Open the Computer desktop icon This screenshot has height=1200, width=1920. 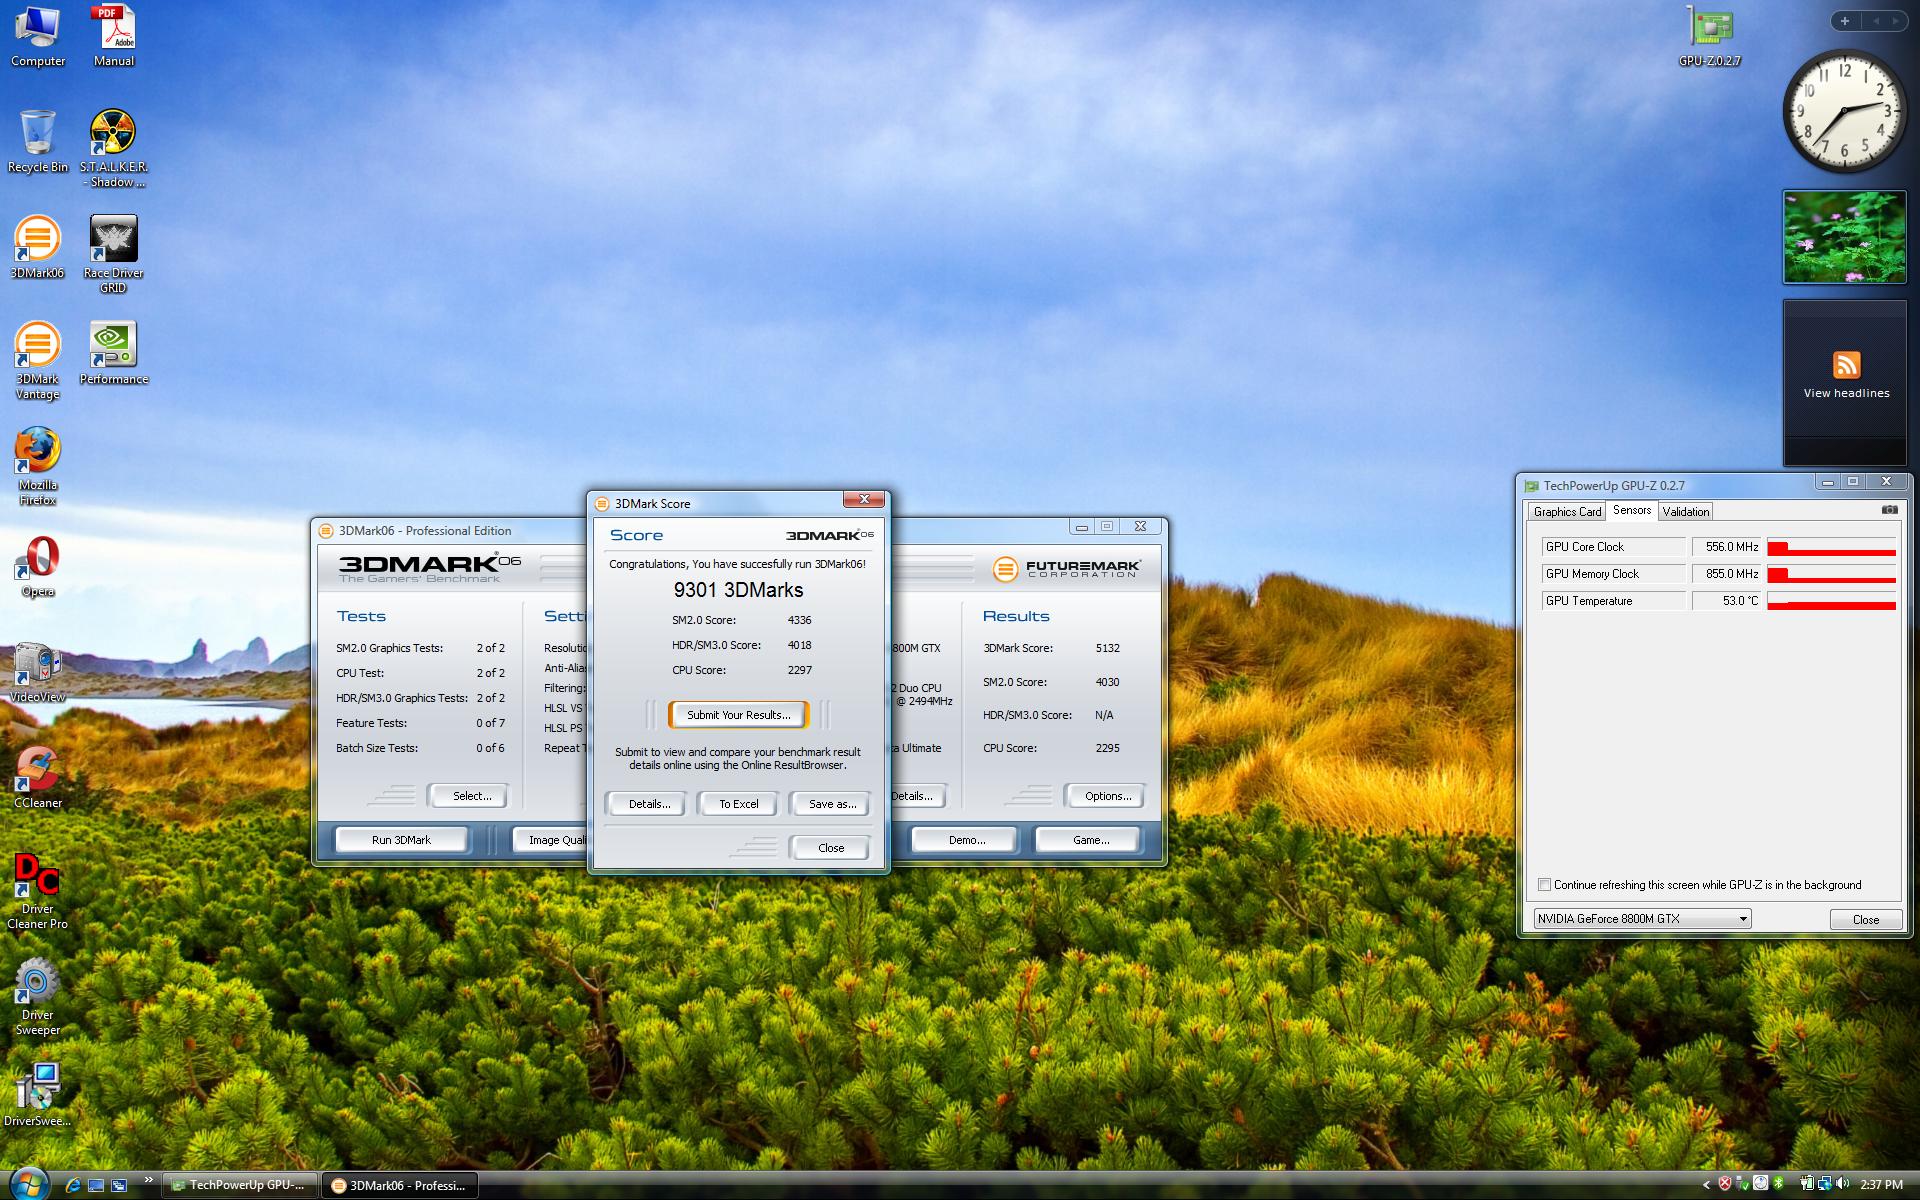(x=37, y=37)
